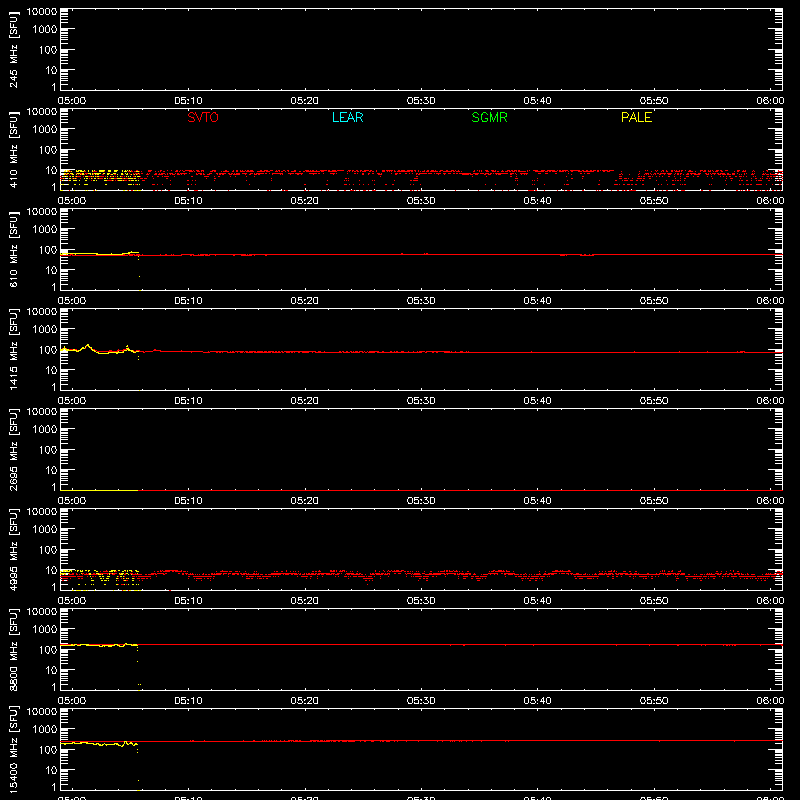Click the yellow PALE trace in 8800 MHz plot
Screen dimensions: 800x800
pos(99,645)
